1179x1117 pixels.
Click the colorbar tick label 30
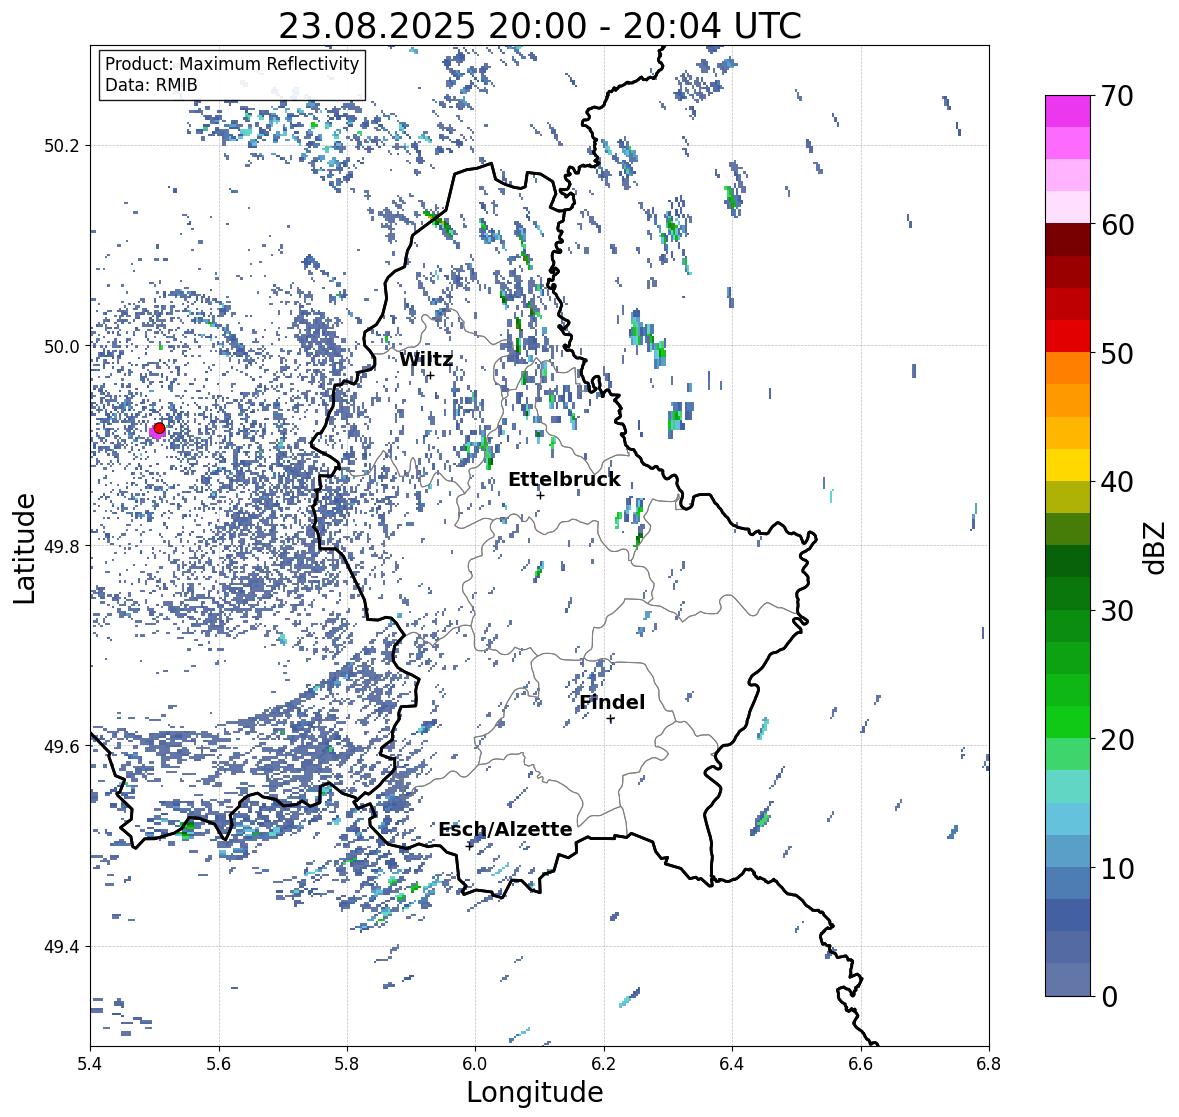coord(1117,611)
